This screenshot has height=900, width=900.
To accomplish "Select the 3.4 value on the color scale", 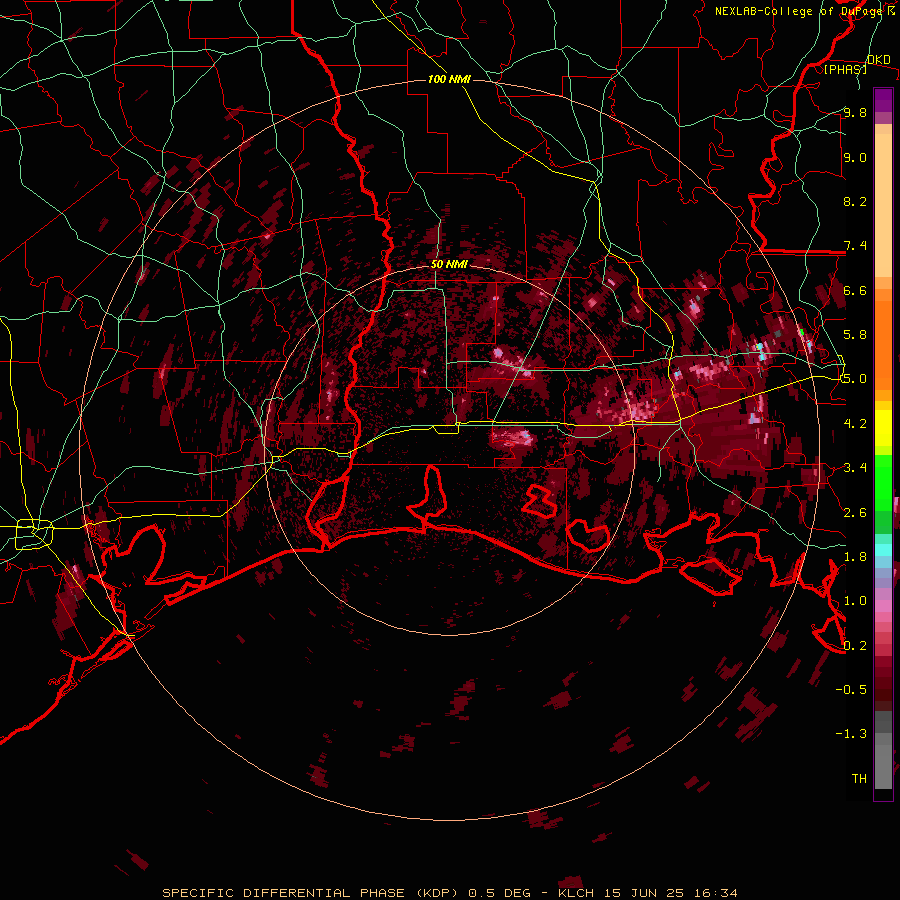I will tap(855, 467).
